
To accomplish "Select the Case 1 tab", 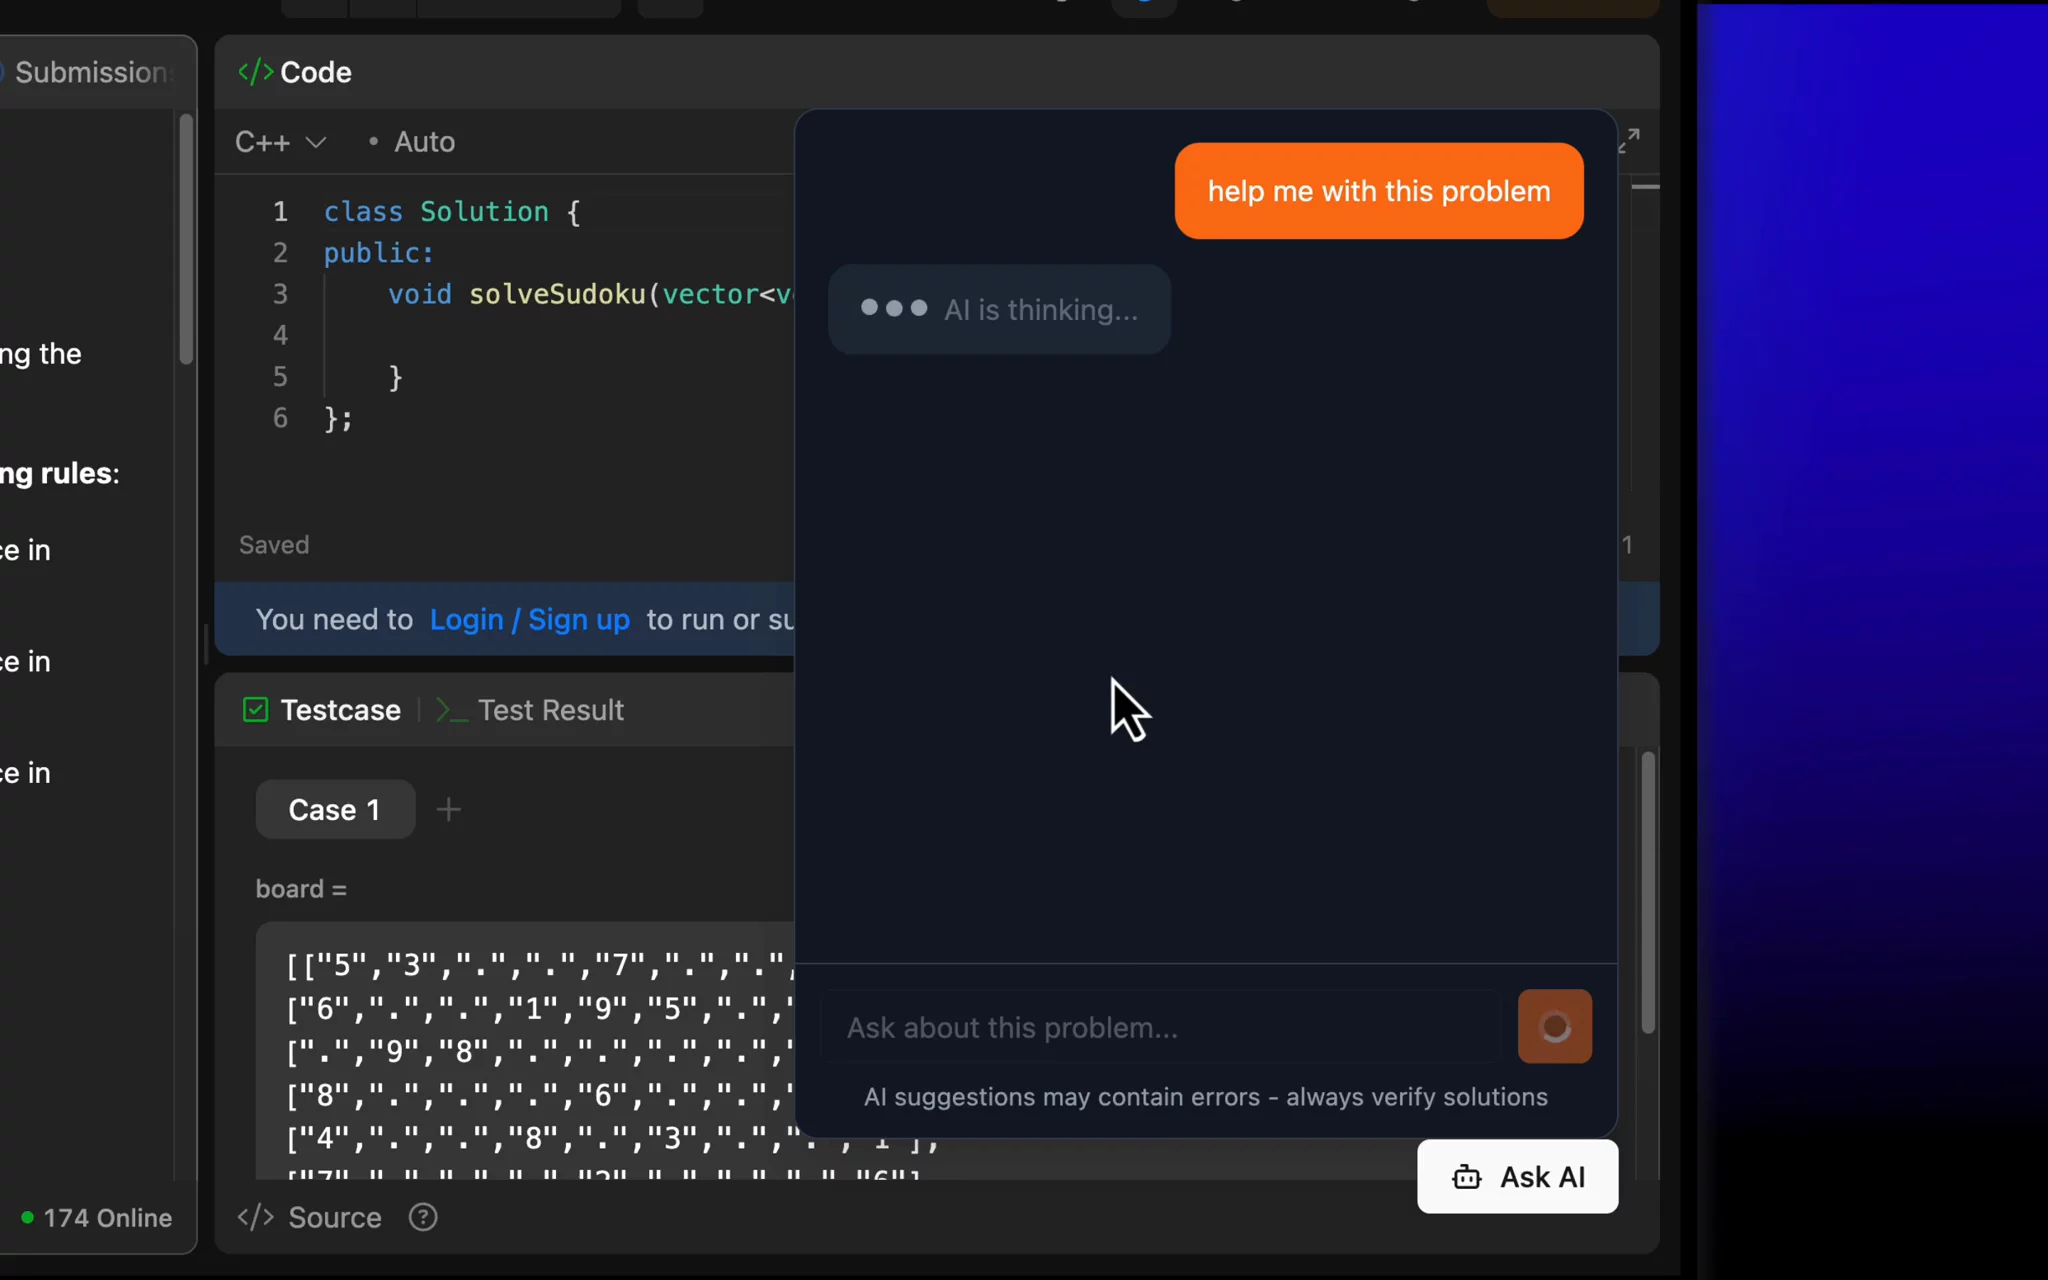I will 335,809.
